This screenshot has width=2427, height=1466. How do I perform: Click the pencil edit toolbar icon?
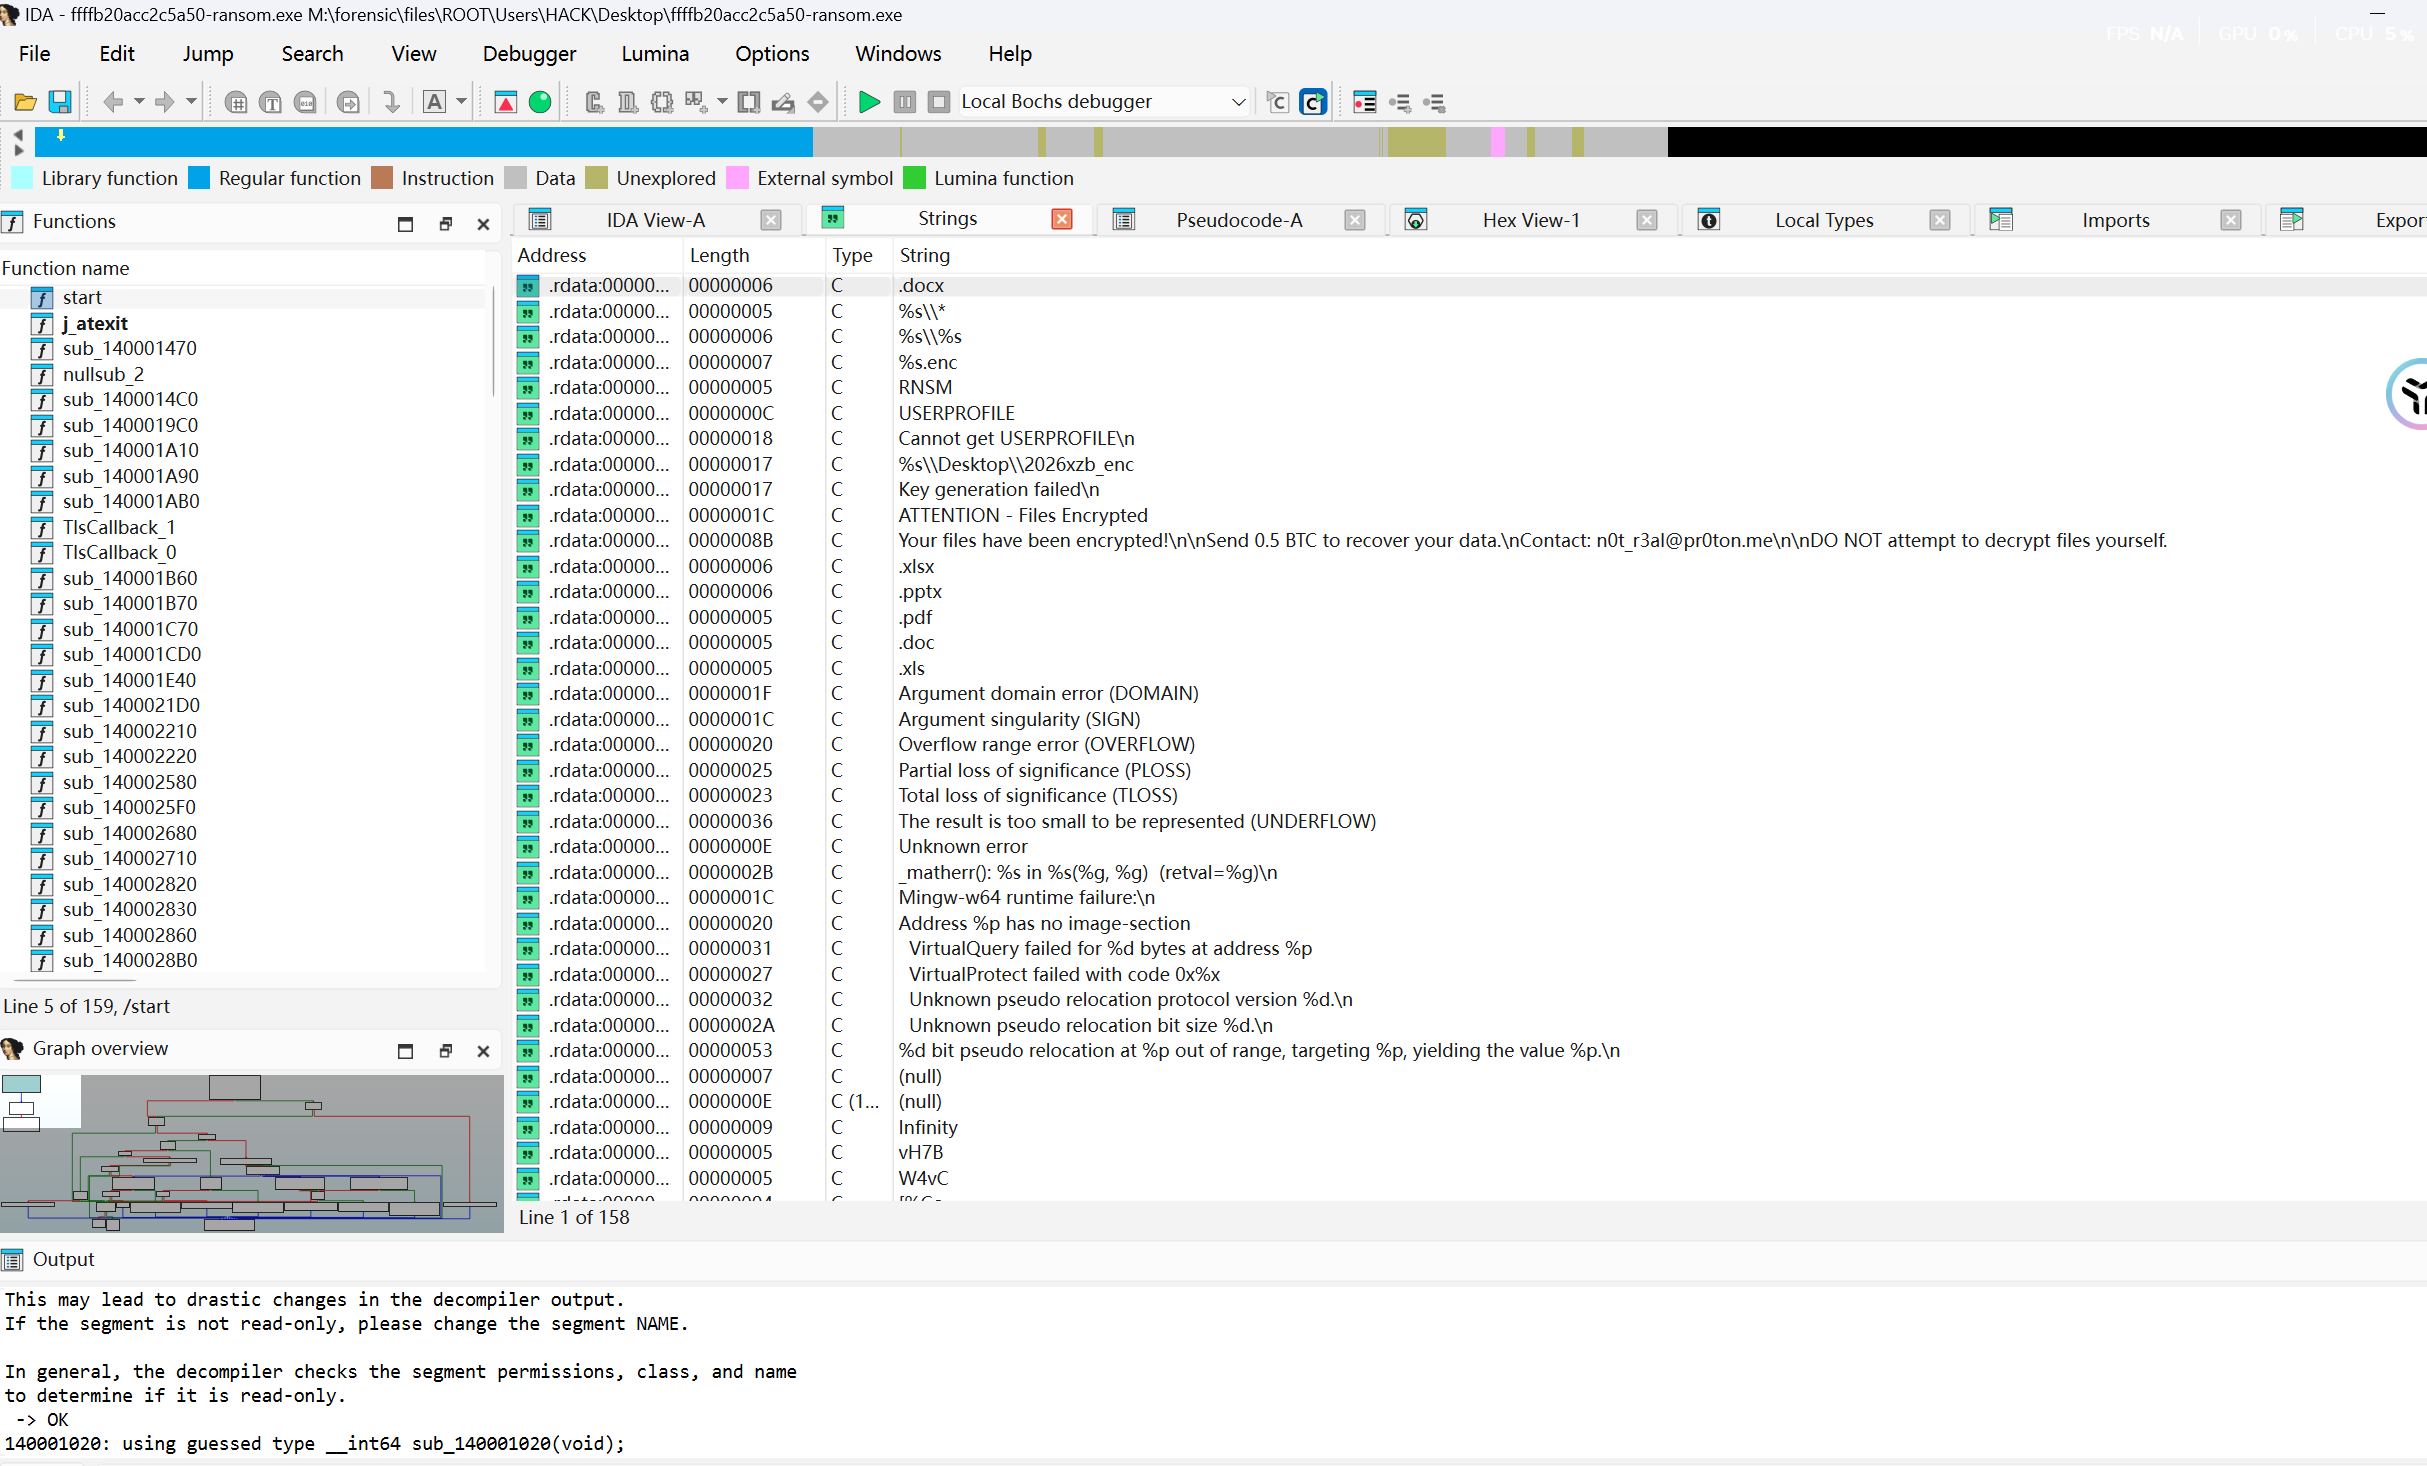click(783, 102)
